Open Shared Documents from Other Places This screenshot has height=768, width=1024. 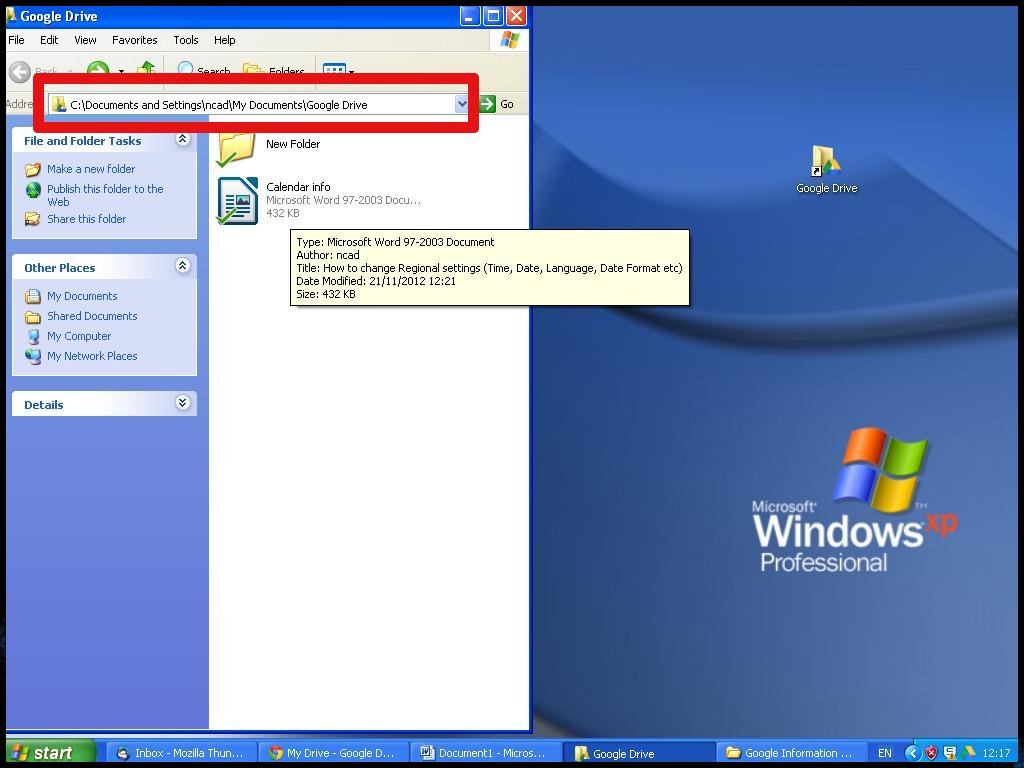click(x=92, y=316)
